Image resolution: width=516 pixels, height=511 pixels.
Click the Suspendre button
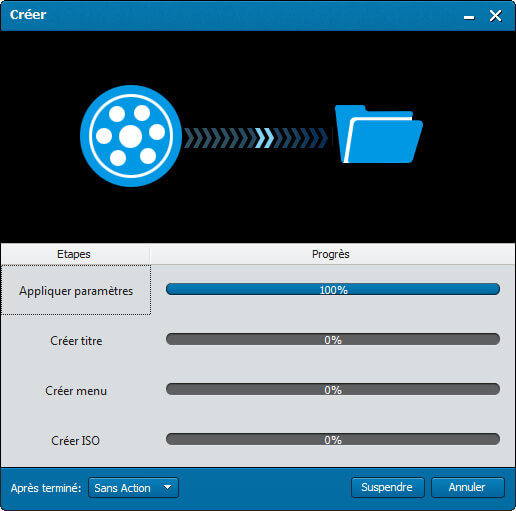[x=387, y=487]
